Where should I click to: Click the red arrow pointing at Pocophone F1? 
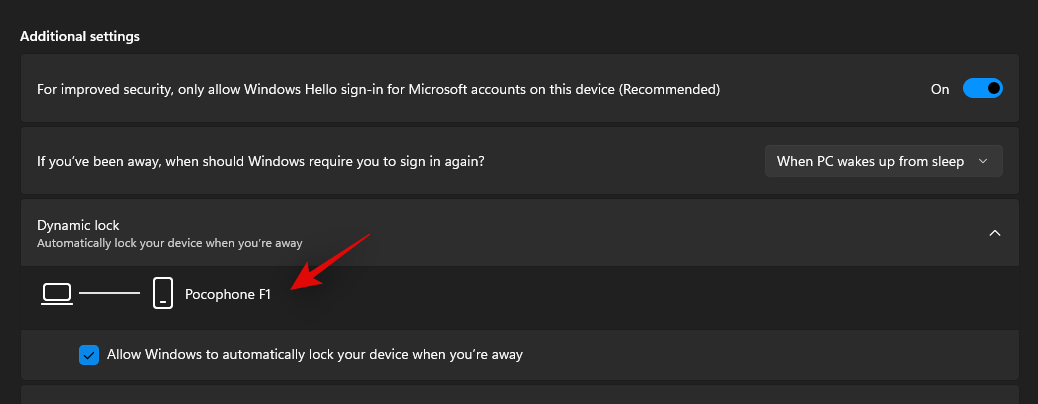tap(330, 262)
